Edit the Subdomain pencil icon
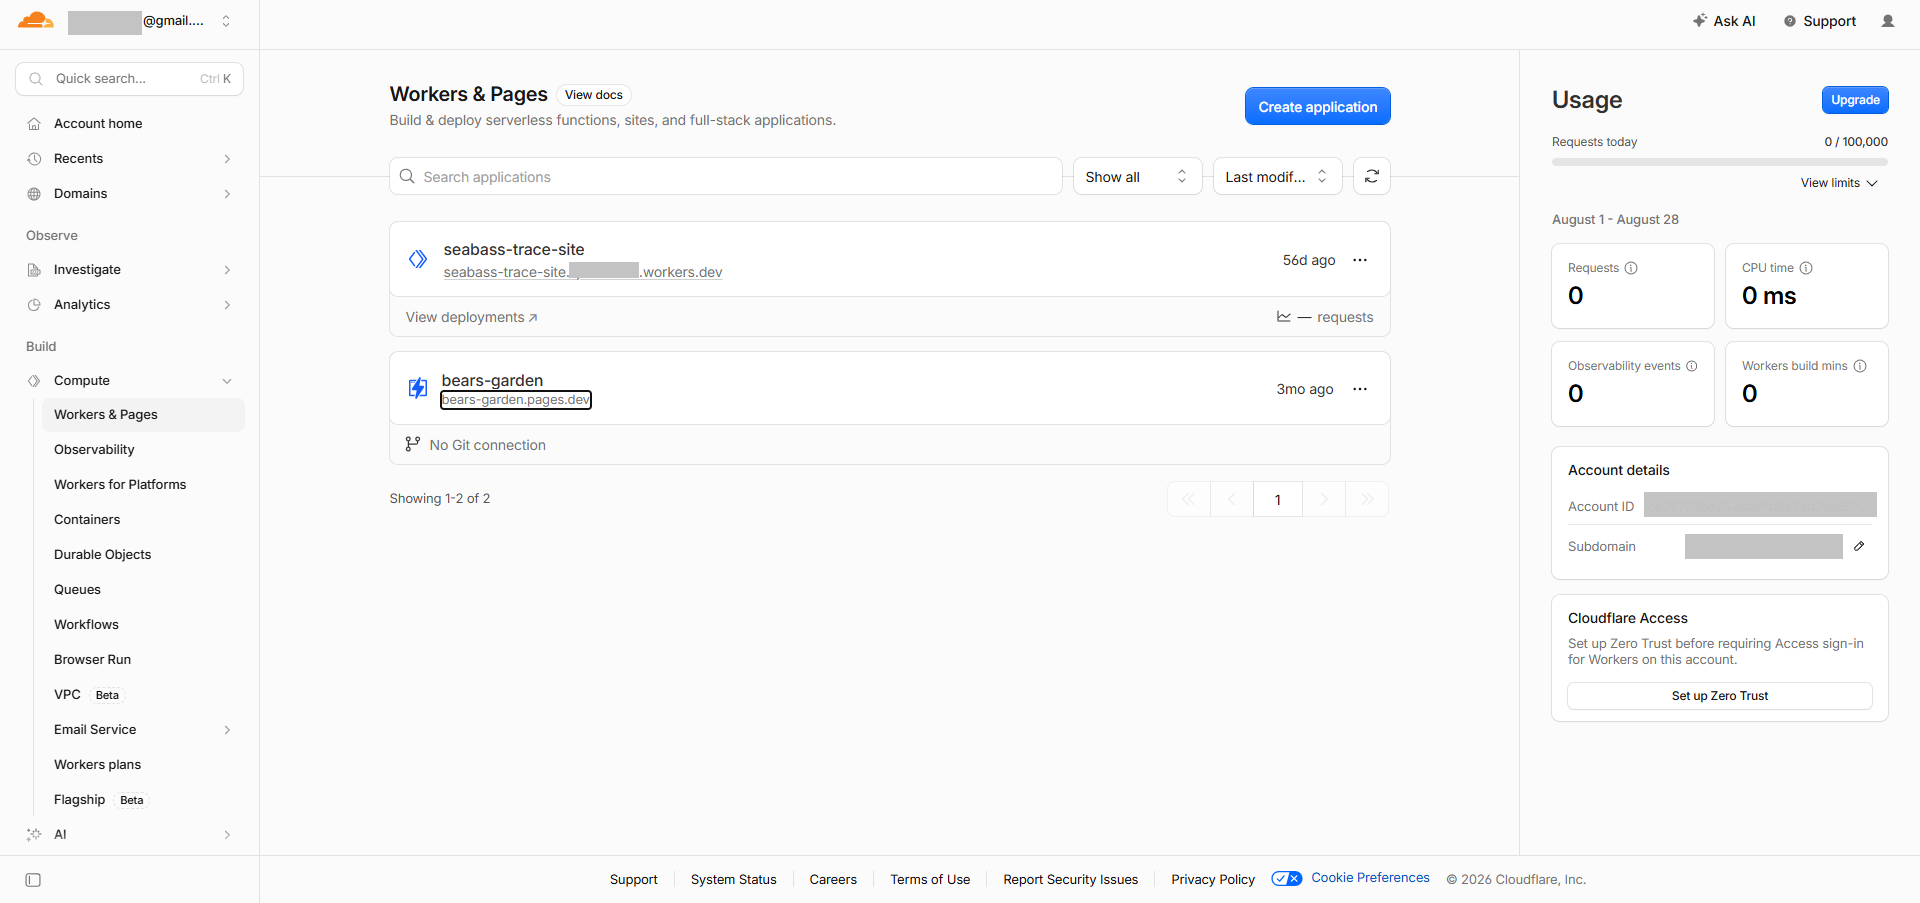 click(1859, 546)
